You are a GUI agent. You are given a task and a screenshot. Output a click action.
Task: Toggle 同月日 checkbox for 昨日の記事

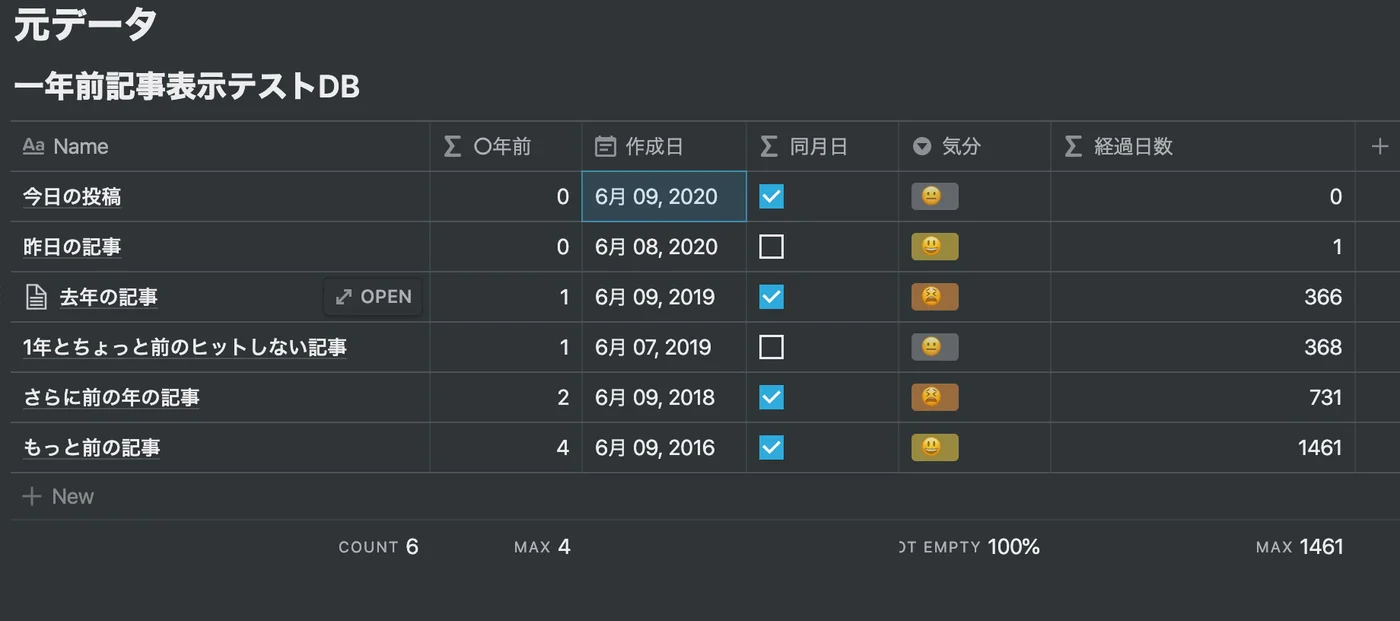click(x=771, y=246)
